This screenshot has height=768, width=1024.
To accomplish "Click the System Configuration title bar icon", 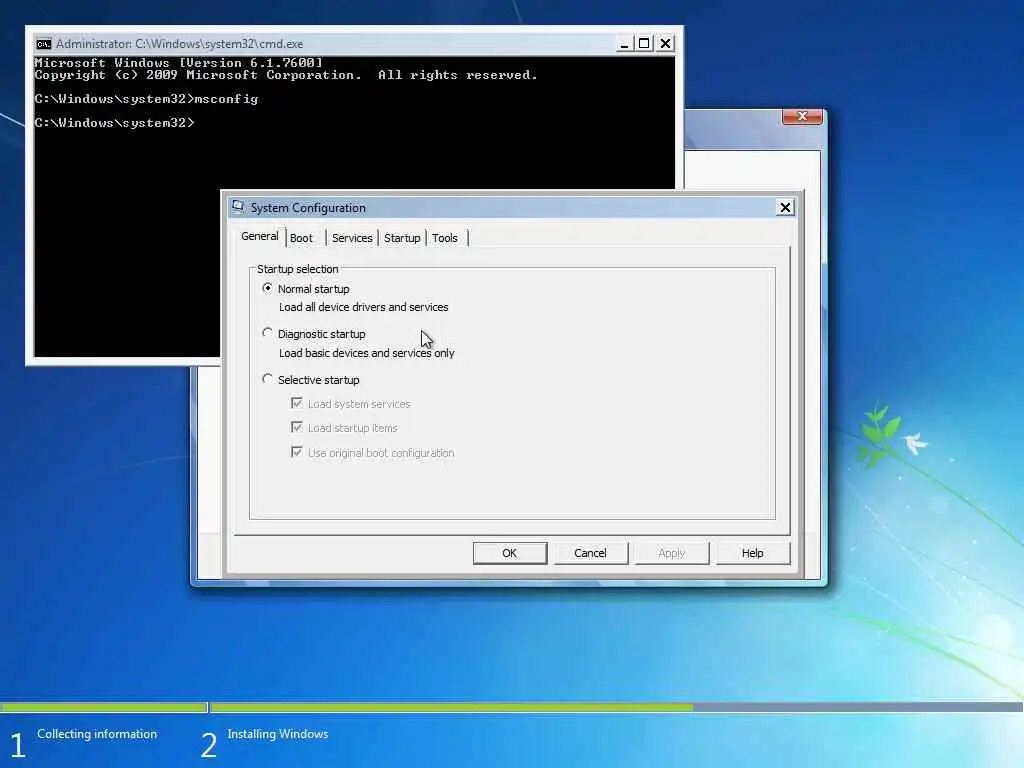I will point(238,207).
